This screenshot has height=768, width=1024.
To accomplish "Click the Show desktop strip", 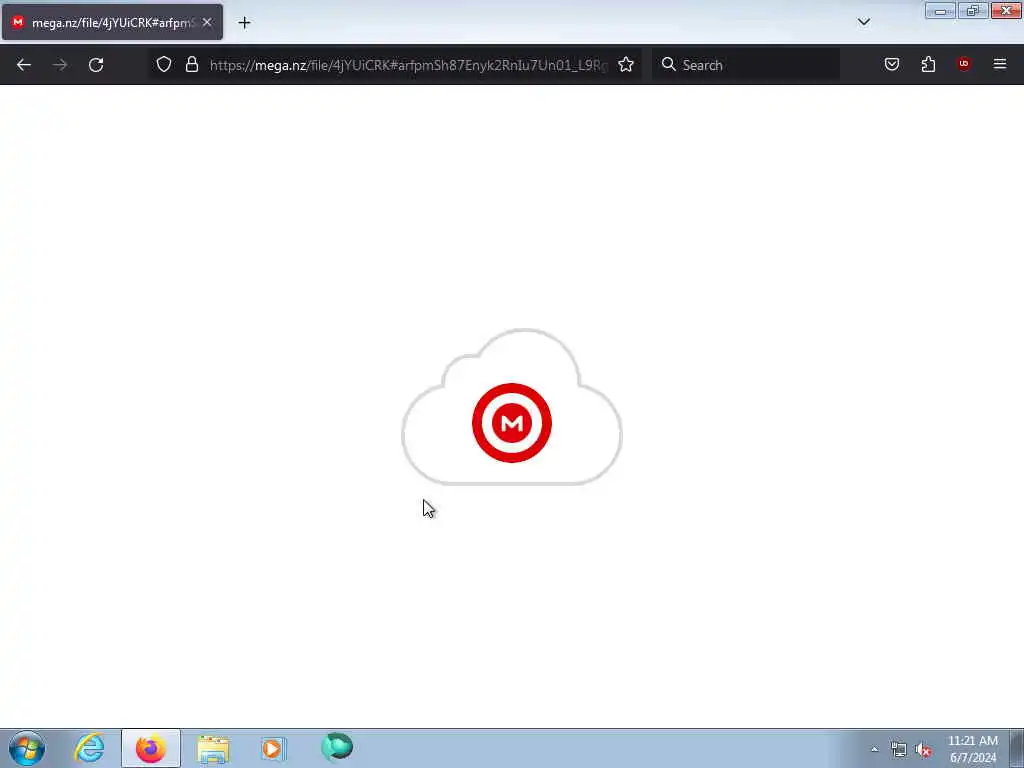I will point(1016,748).
